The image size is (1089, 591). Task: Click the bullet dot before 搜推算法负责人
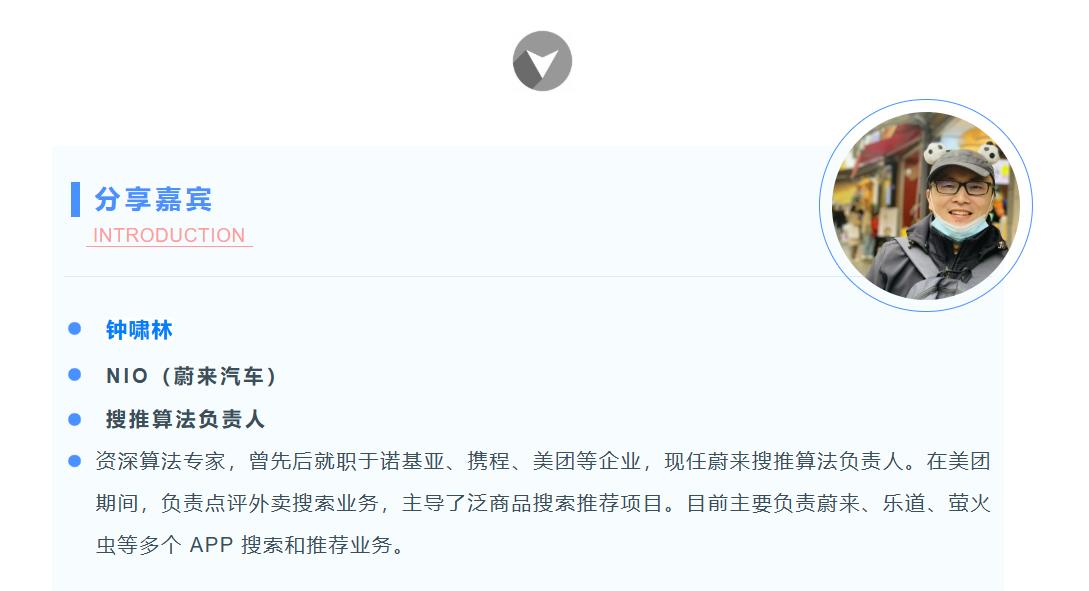point(75,419)
